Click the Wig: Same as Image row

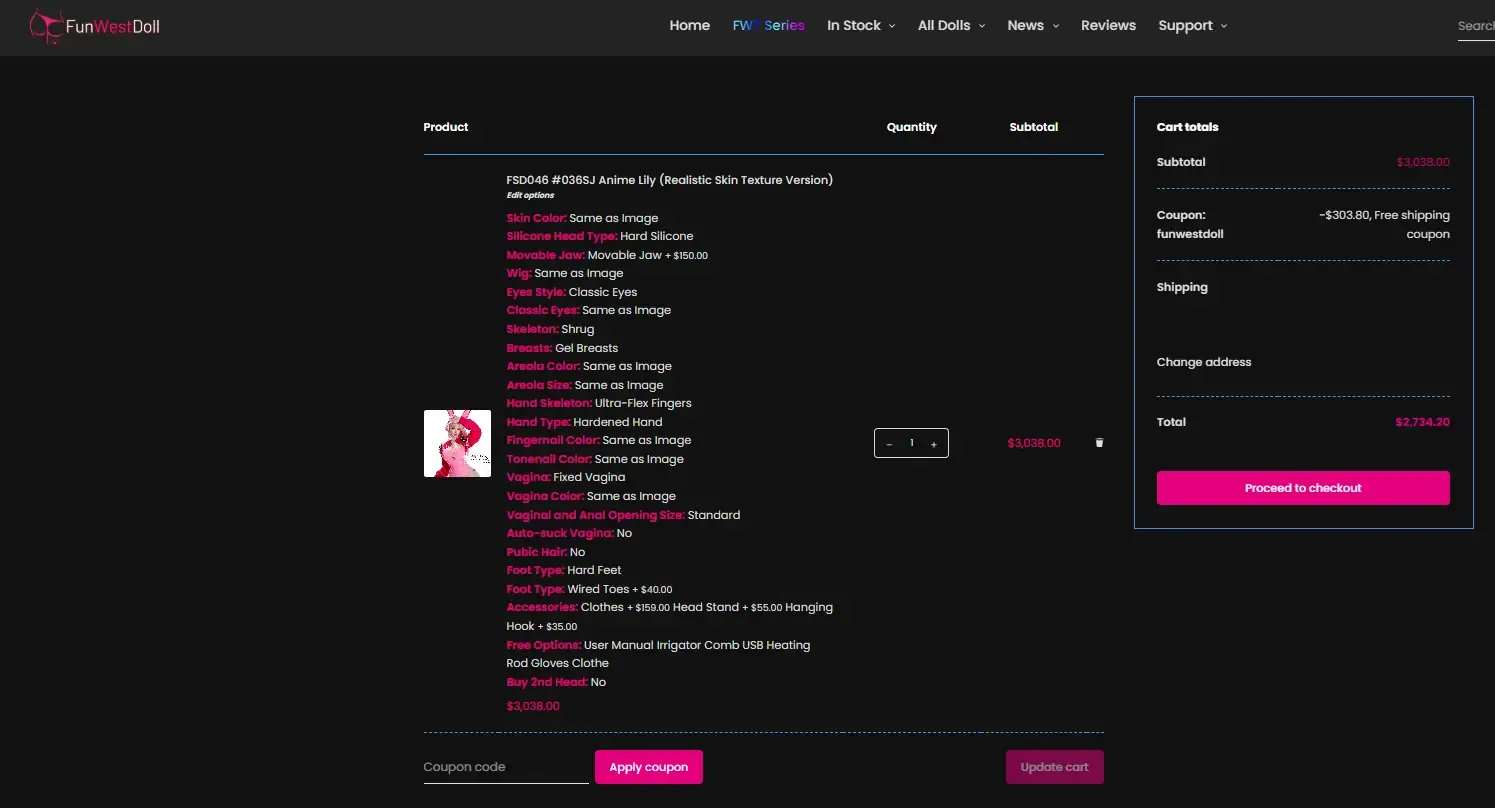[565, 273]
